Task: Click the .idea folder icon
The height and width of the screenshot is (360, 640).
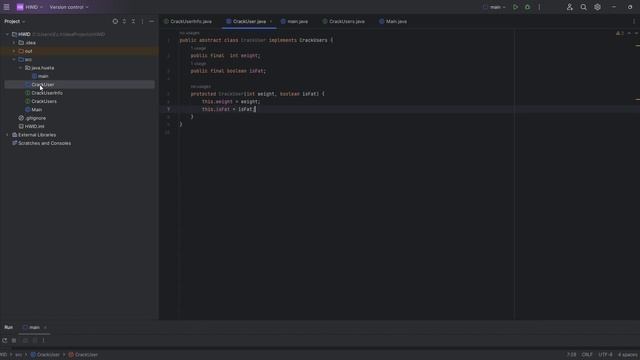Action: (21, 42)
